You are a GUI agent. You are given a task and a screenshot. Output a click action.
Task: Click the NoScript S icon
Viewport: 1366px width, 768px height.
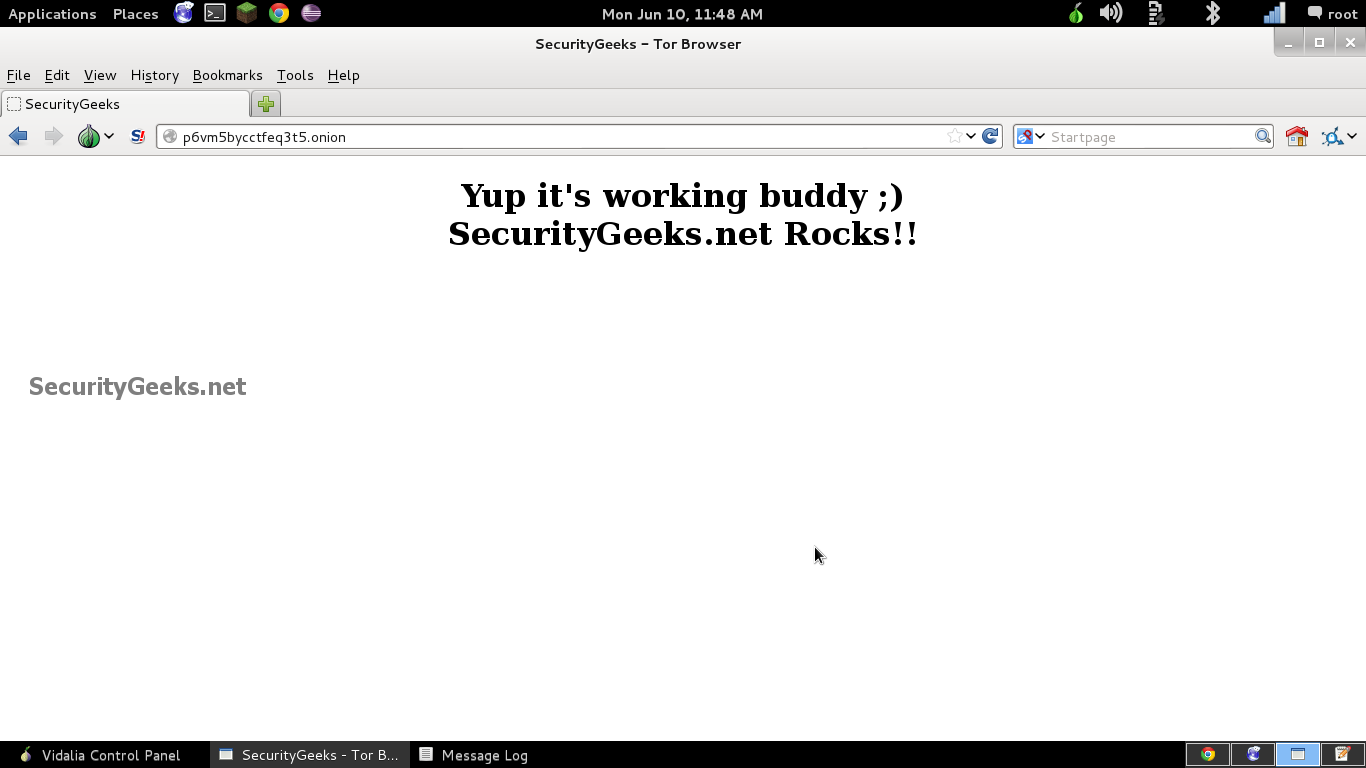pos(138,136)
